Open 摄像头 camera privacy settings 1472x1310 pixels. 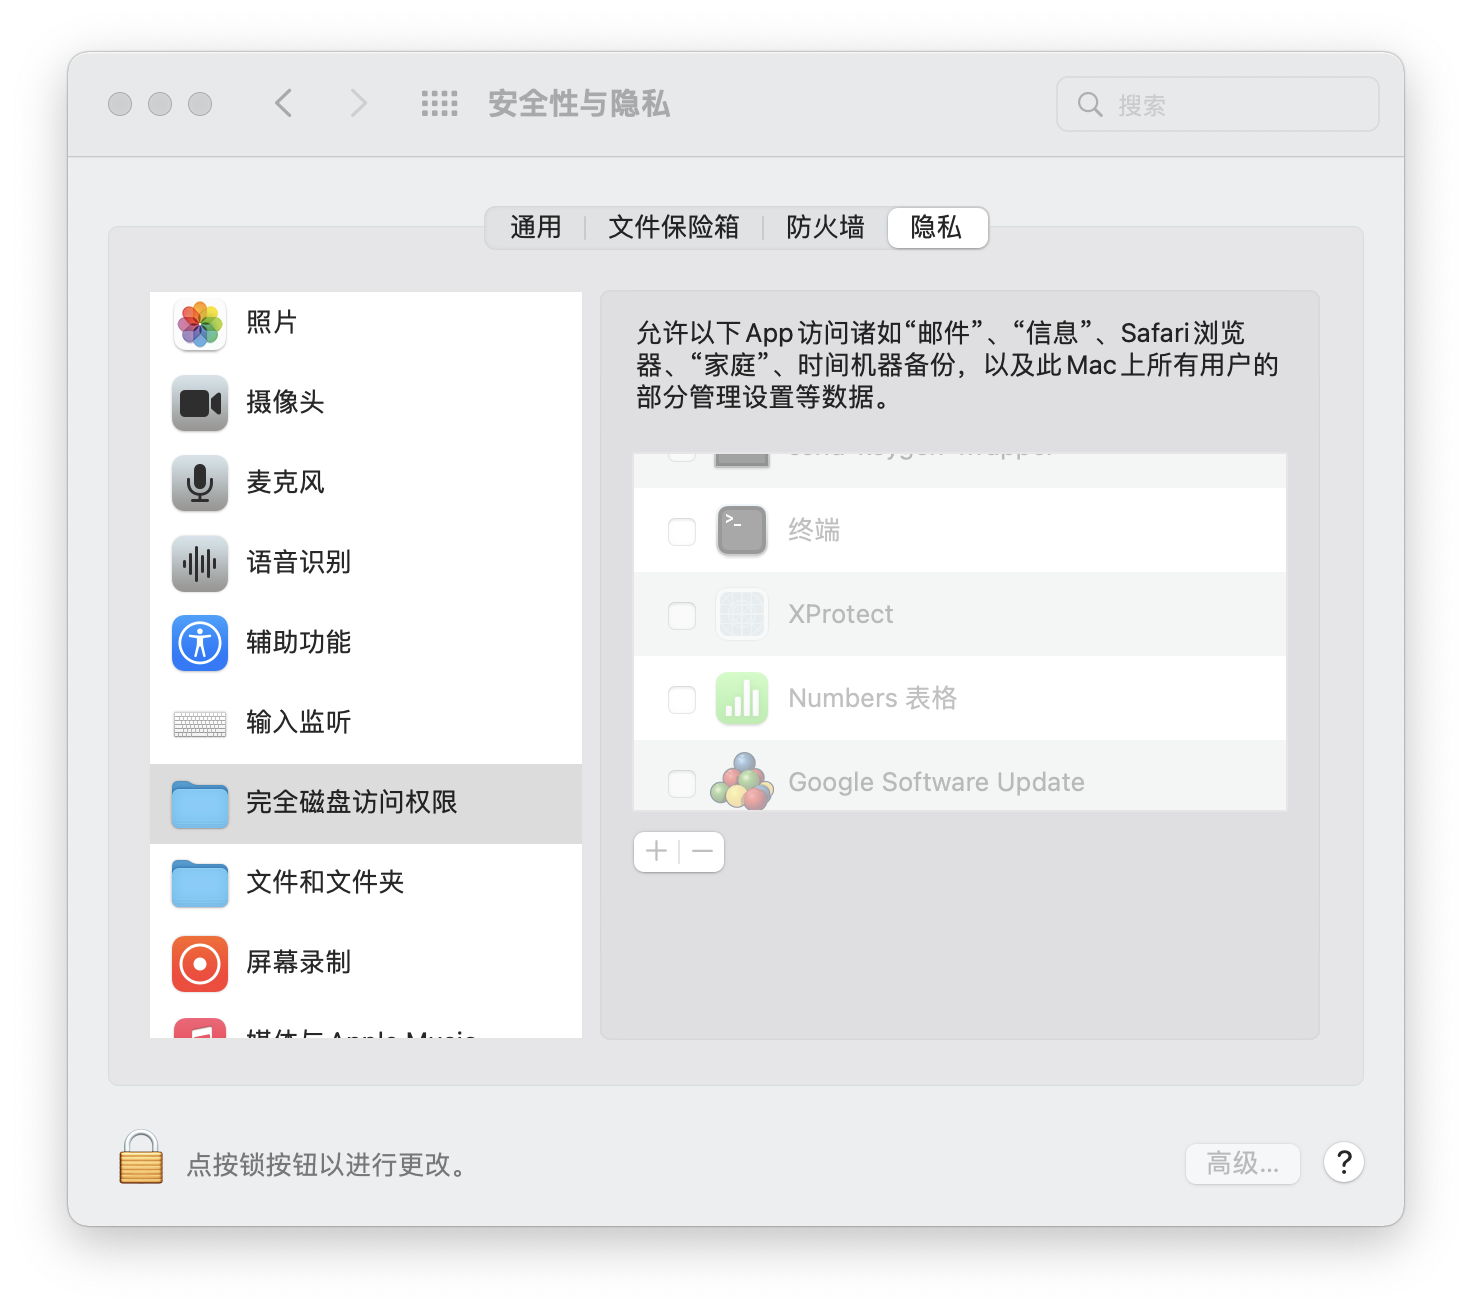point(200,403)
